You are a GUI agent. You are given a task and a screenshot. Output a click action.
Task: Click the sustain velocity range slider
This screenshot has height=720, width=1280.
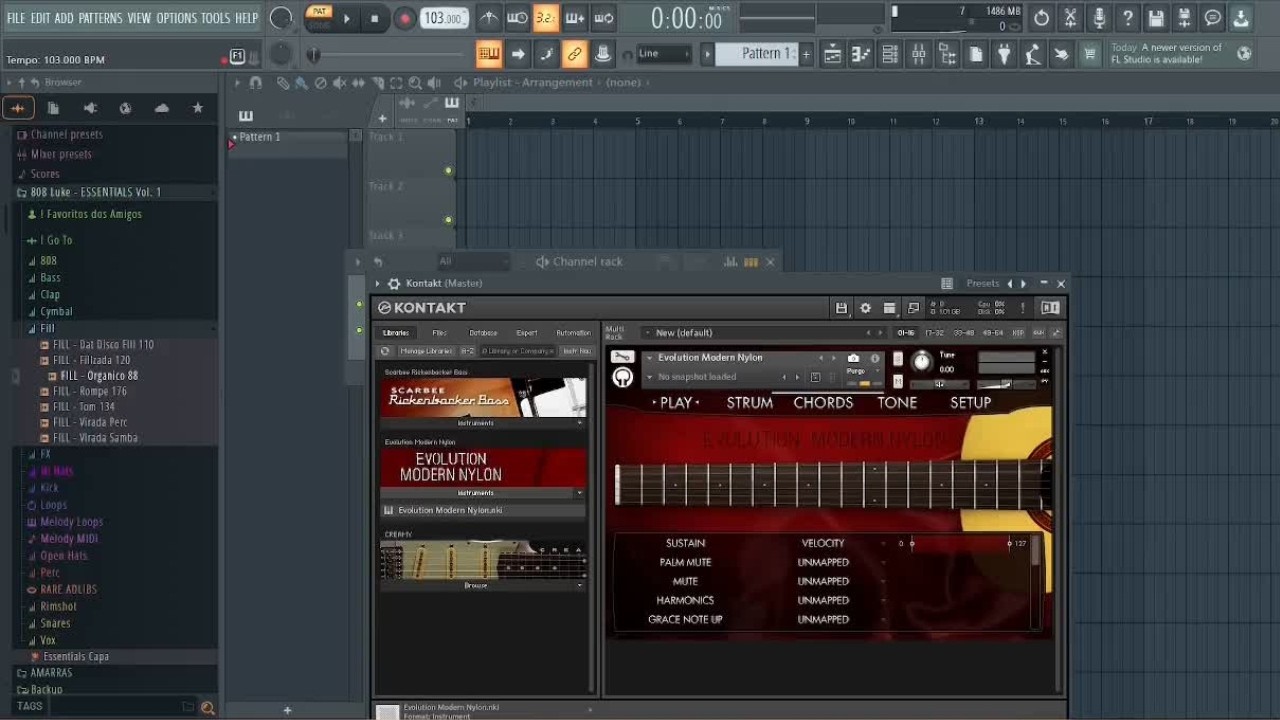[x=960, y=544]
